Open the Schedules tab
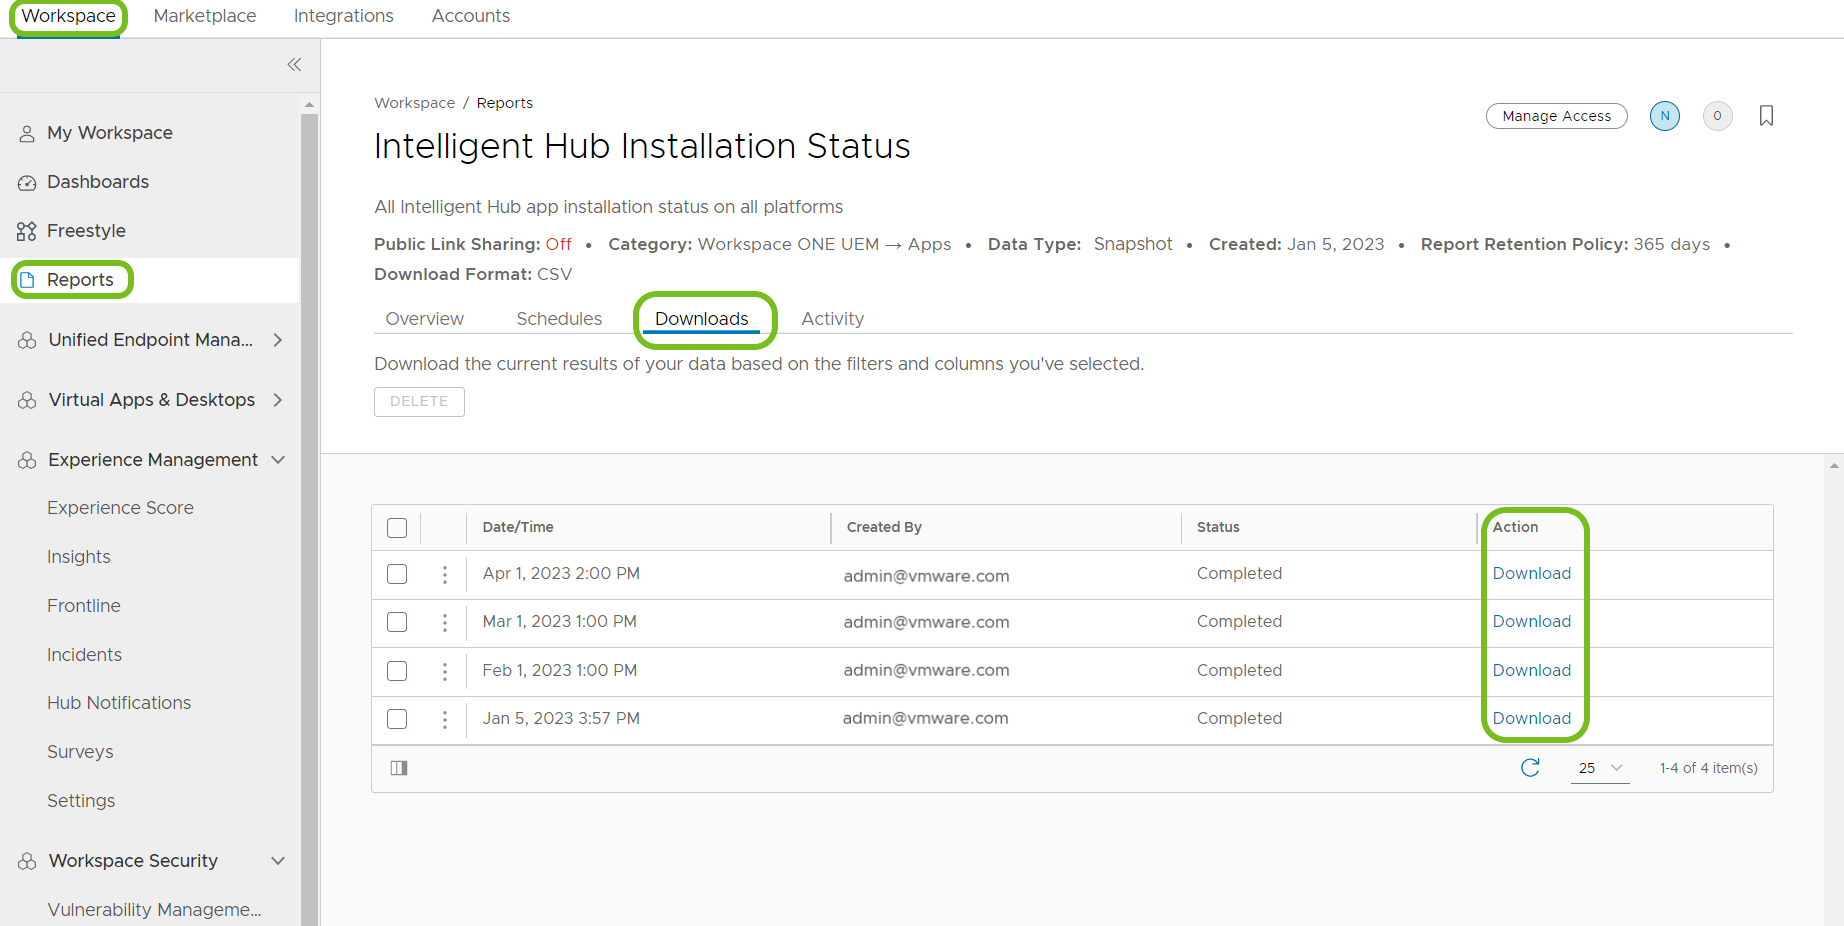The width and height of the screenshot is (1844, 926). pyautogui.click(x=559, y=319)
